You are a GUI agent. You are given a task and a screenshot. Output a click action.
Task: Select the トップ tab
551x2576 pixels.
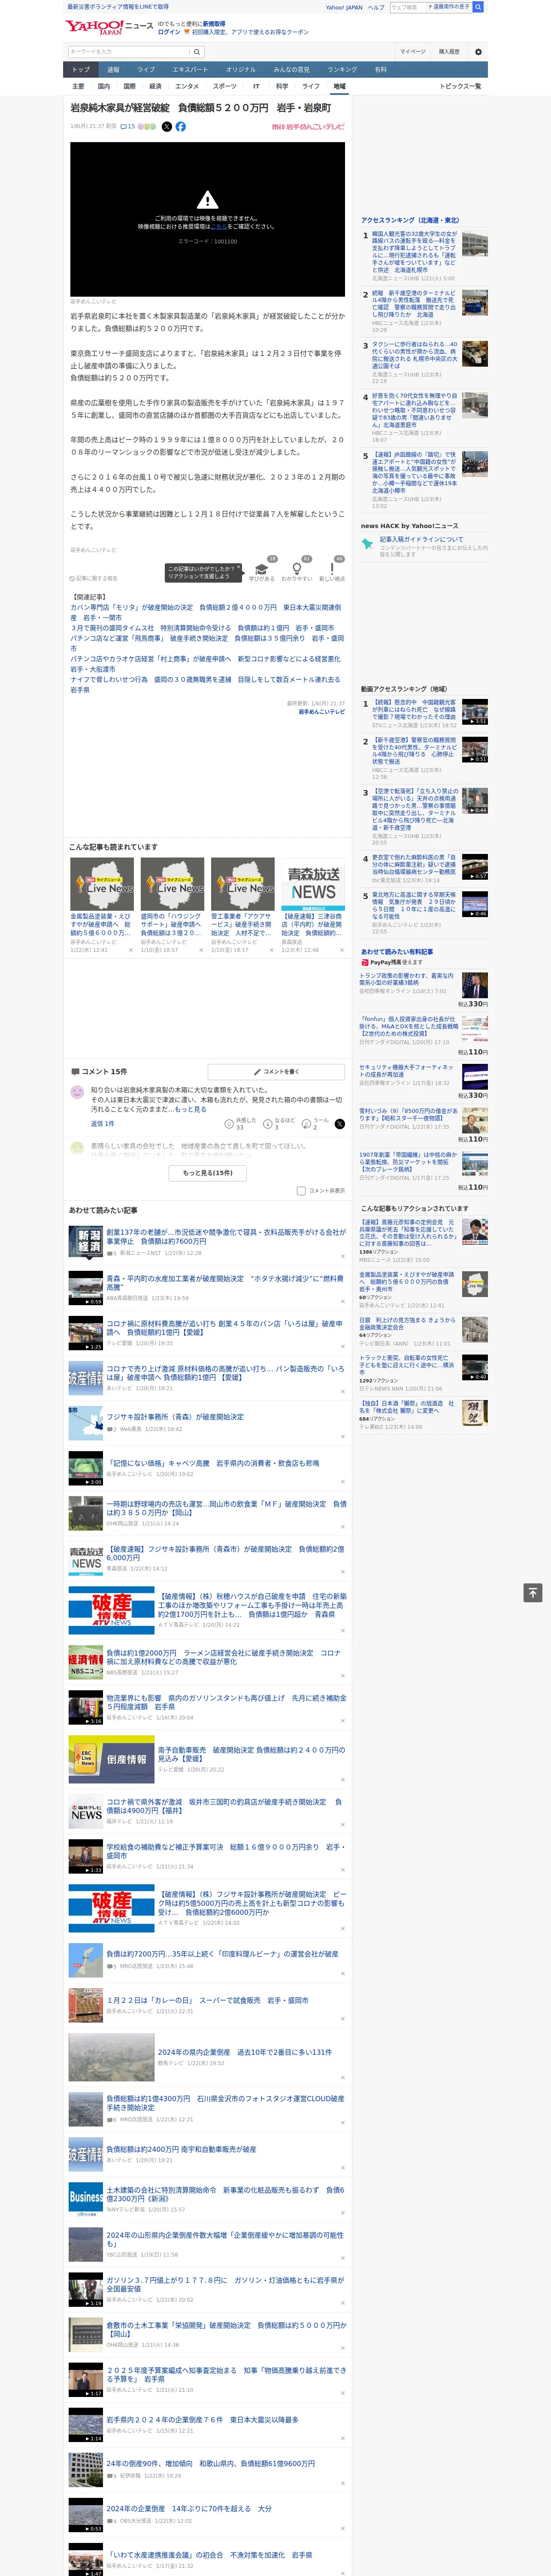tap(81, 70)
